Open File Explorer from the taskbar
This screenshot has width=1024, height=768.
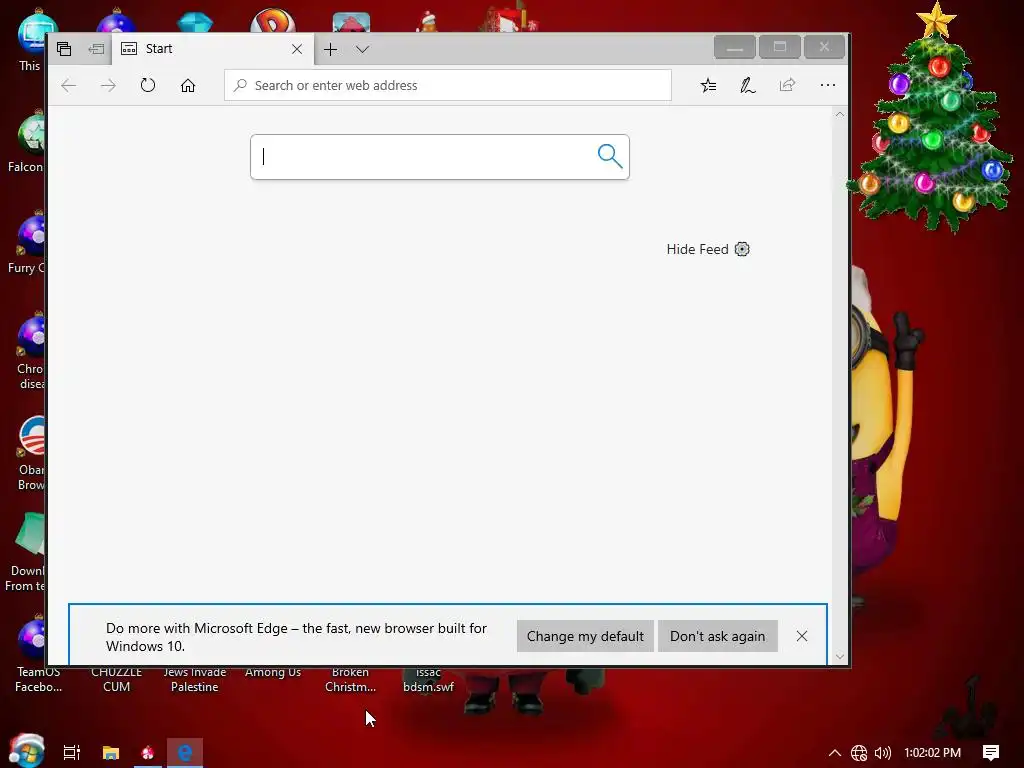pos(111,753)
